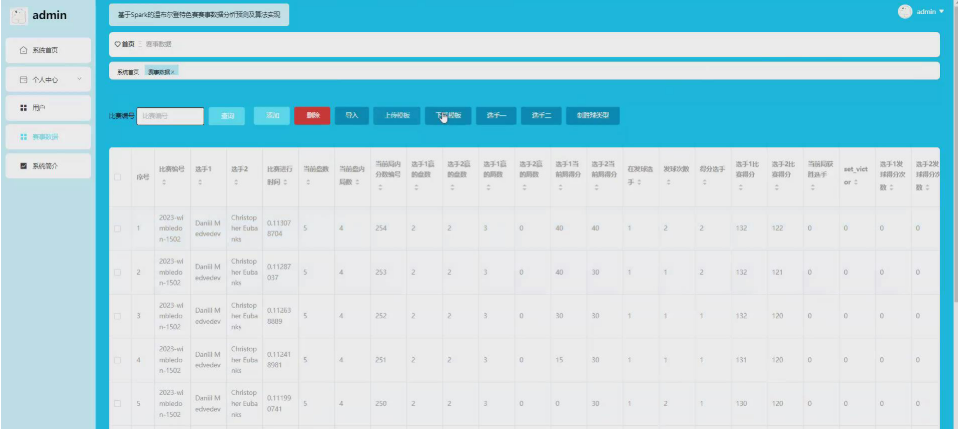This screenshot has width=958, height=429.
Task: Open 系统首页 in the sidebar
Action: coord(48,50)
